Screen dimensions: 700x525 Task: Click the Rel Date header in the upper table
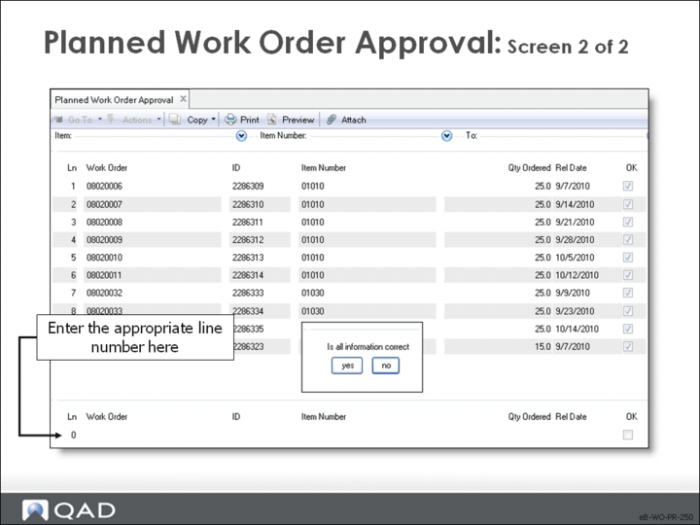click(571, 168)
